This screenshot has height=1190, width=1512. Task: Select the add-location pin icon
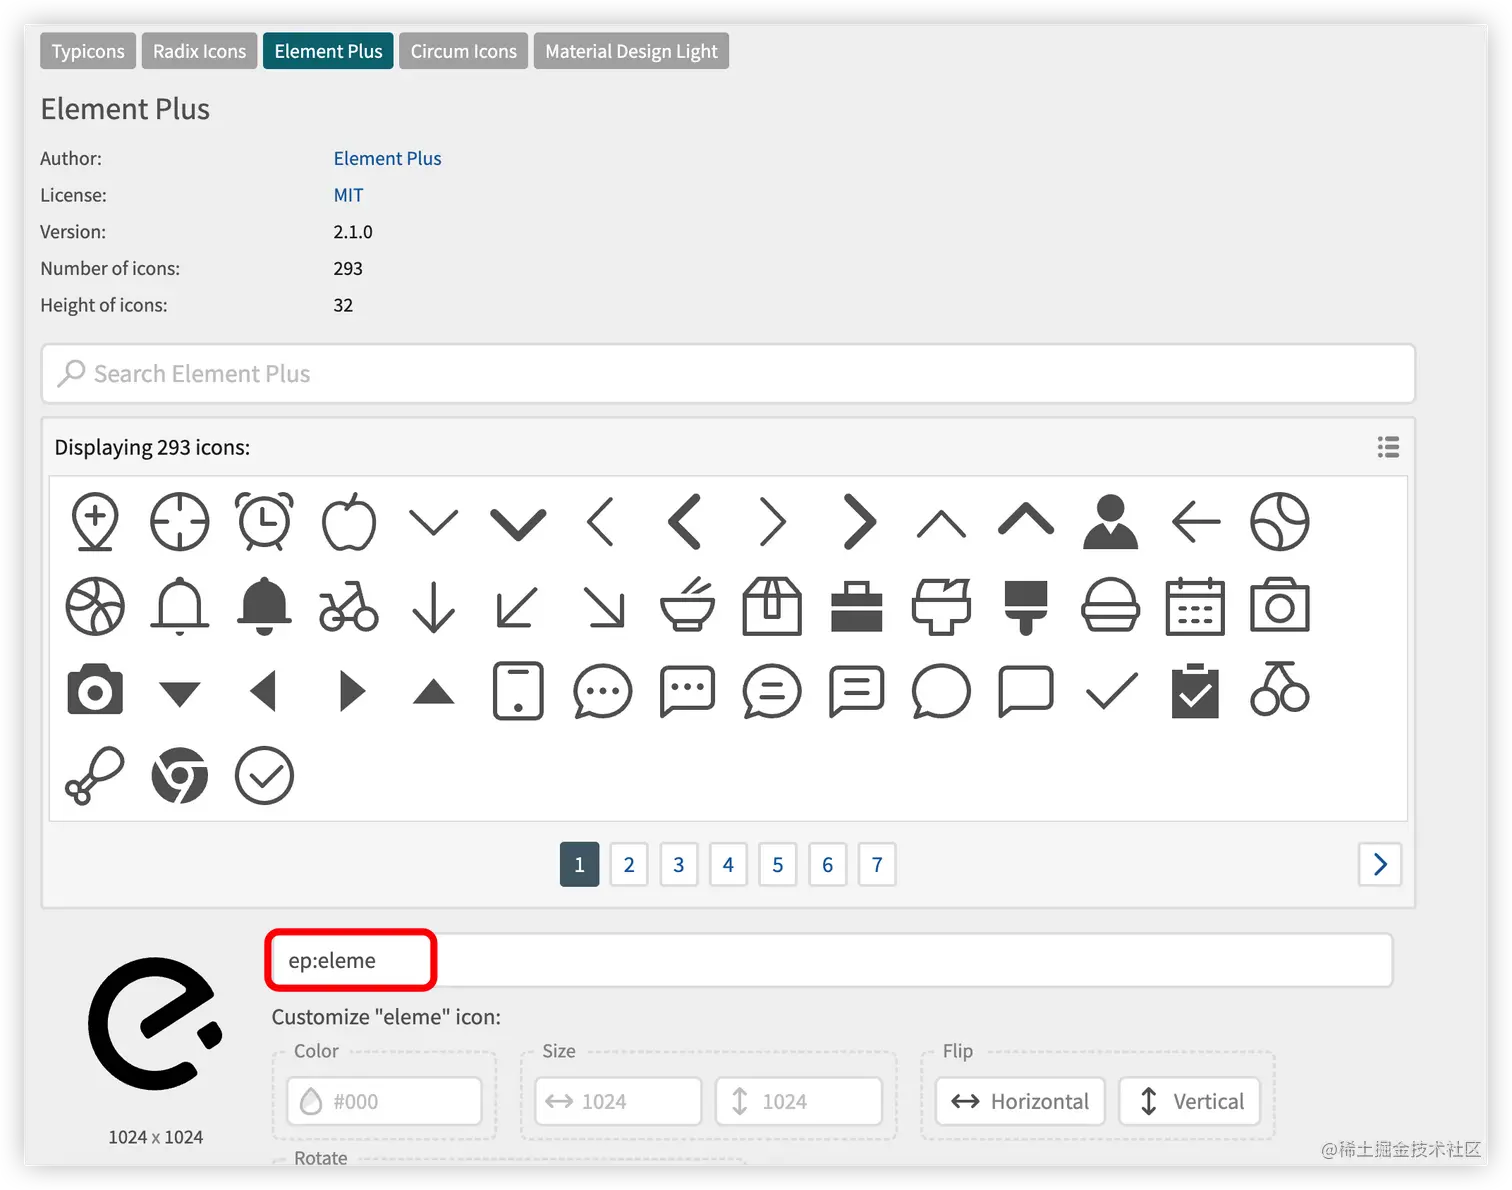click(x=95, y=522)
